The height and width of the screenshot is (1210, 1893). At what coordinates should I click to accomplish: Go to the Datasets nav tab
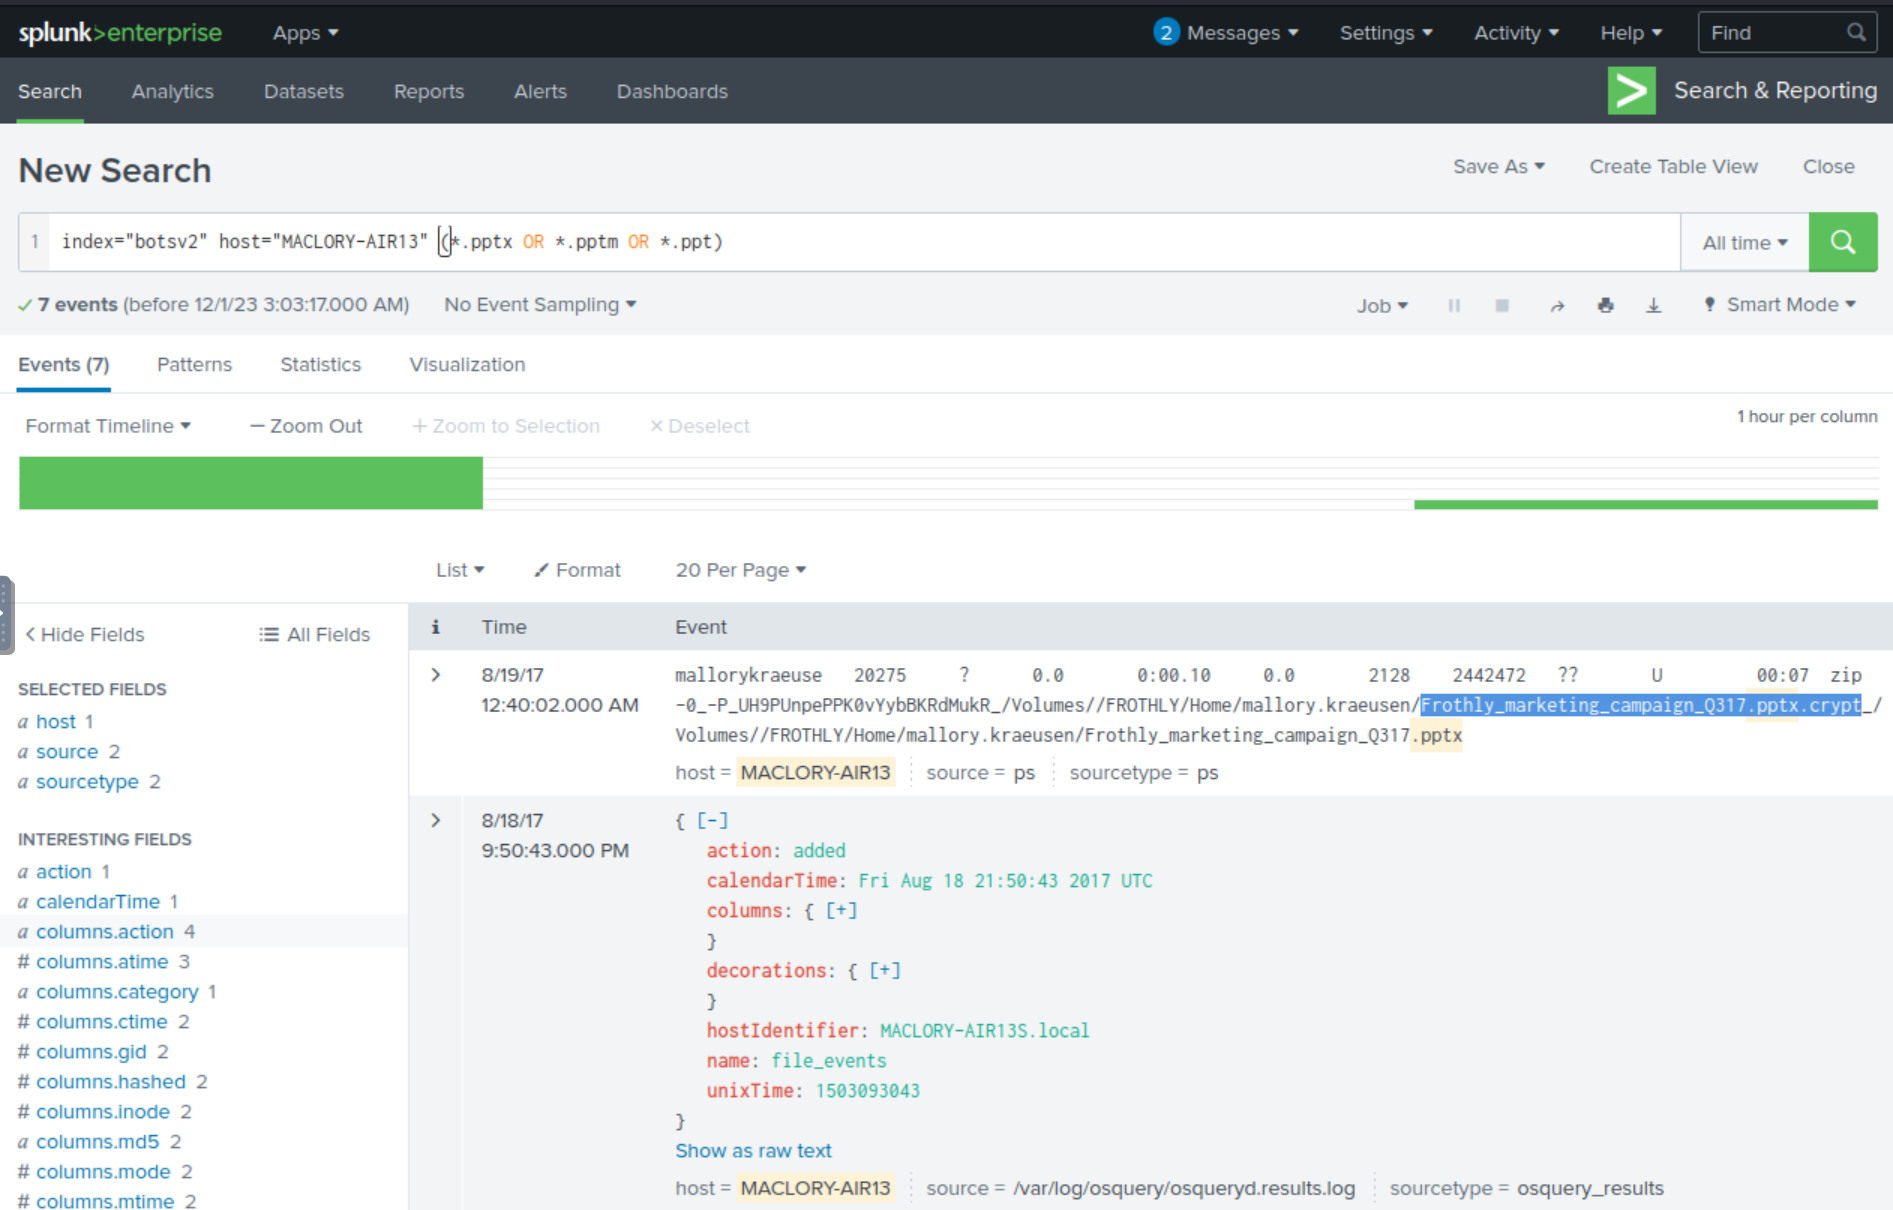pos(304,91)
